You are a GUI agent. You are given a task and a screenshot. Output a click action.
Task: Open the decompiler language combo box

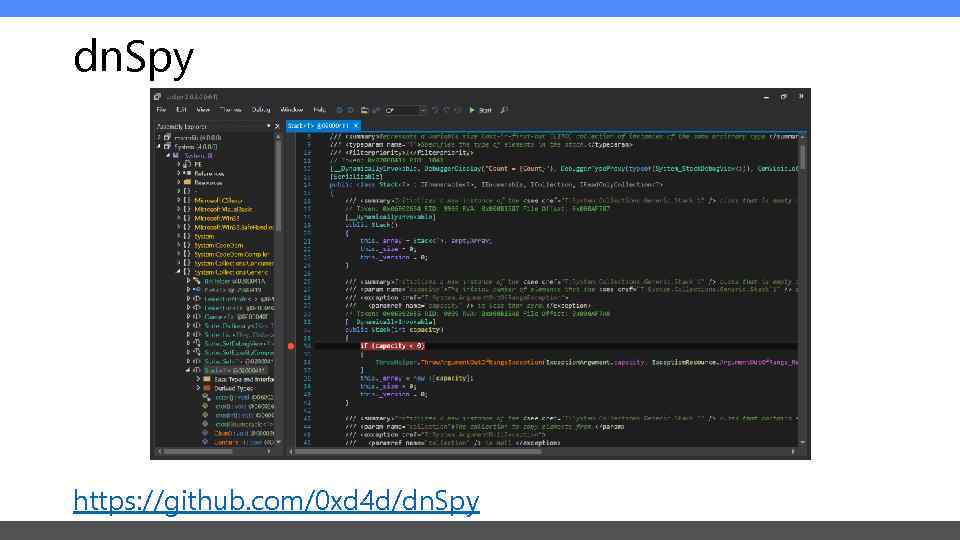coord(405,110)
